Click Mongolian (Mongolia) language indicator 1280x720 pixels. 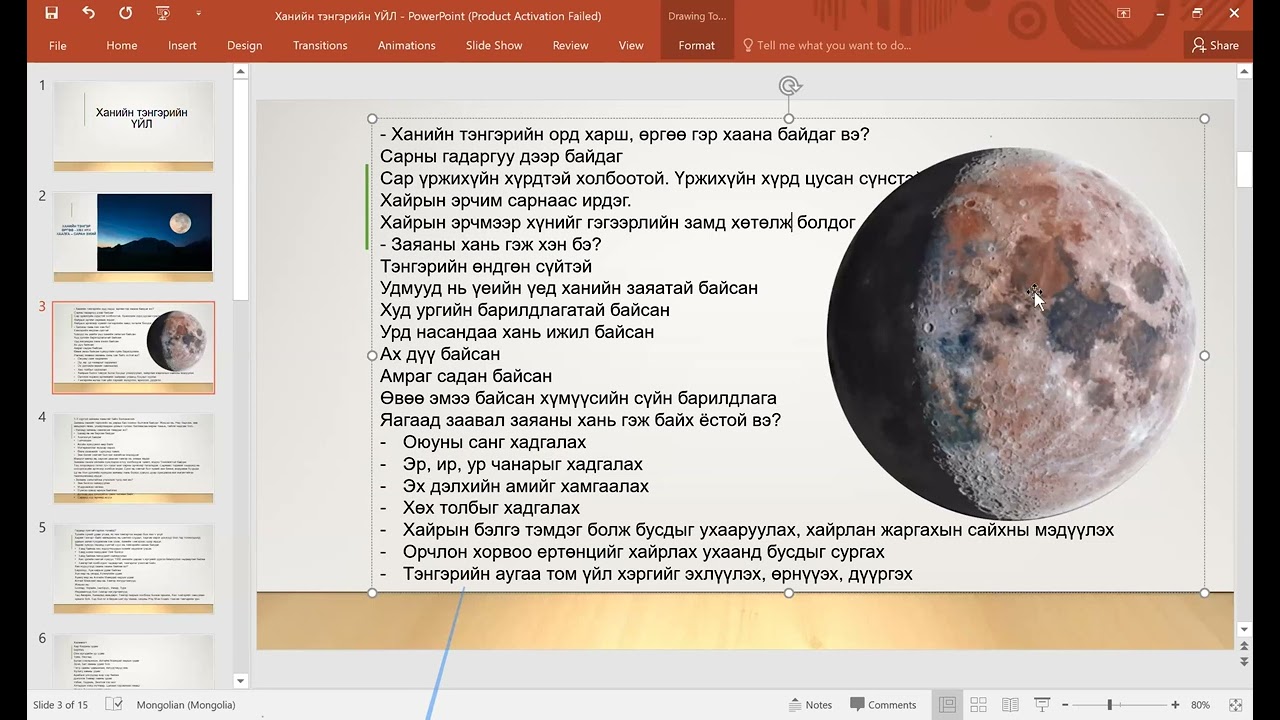(186, 705)
